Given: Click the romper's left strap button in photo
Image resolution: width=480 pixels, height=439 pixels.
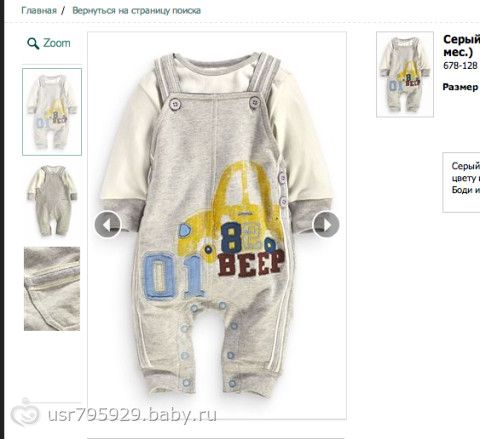Looking at the screenshot, I should (x=175, y=104).
